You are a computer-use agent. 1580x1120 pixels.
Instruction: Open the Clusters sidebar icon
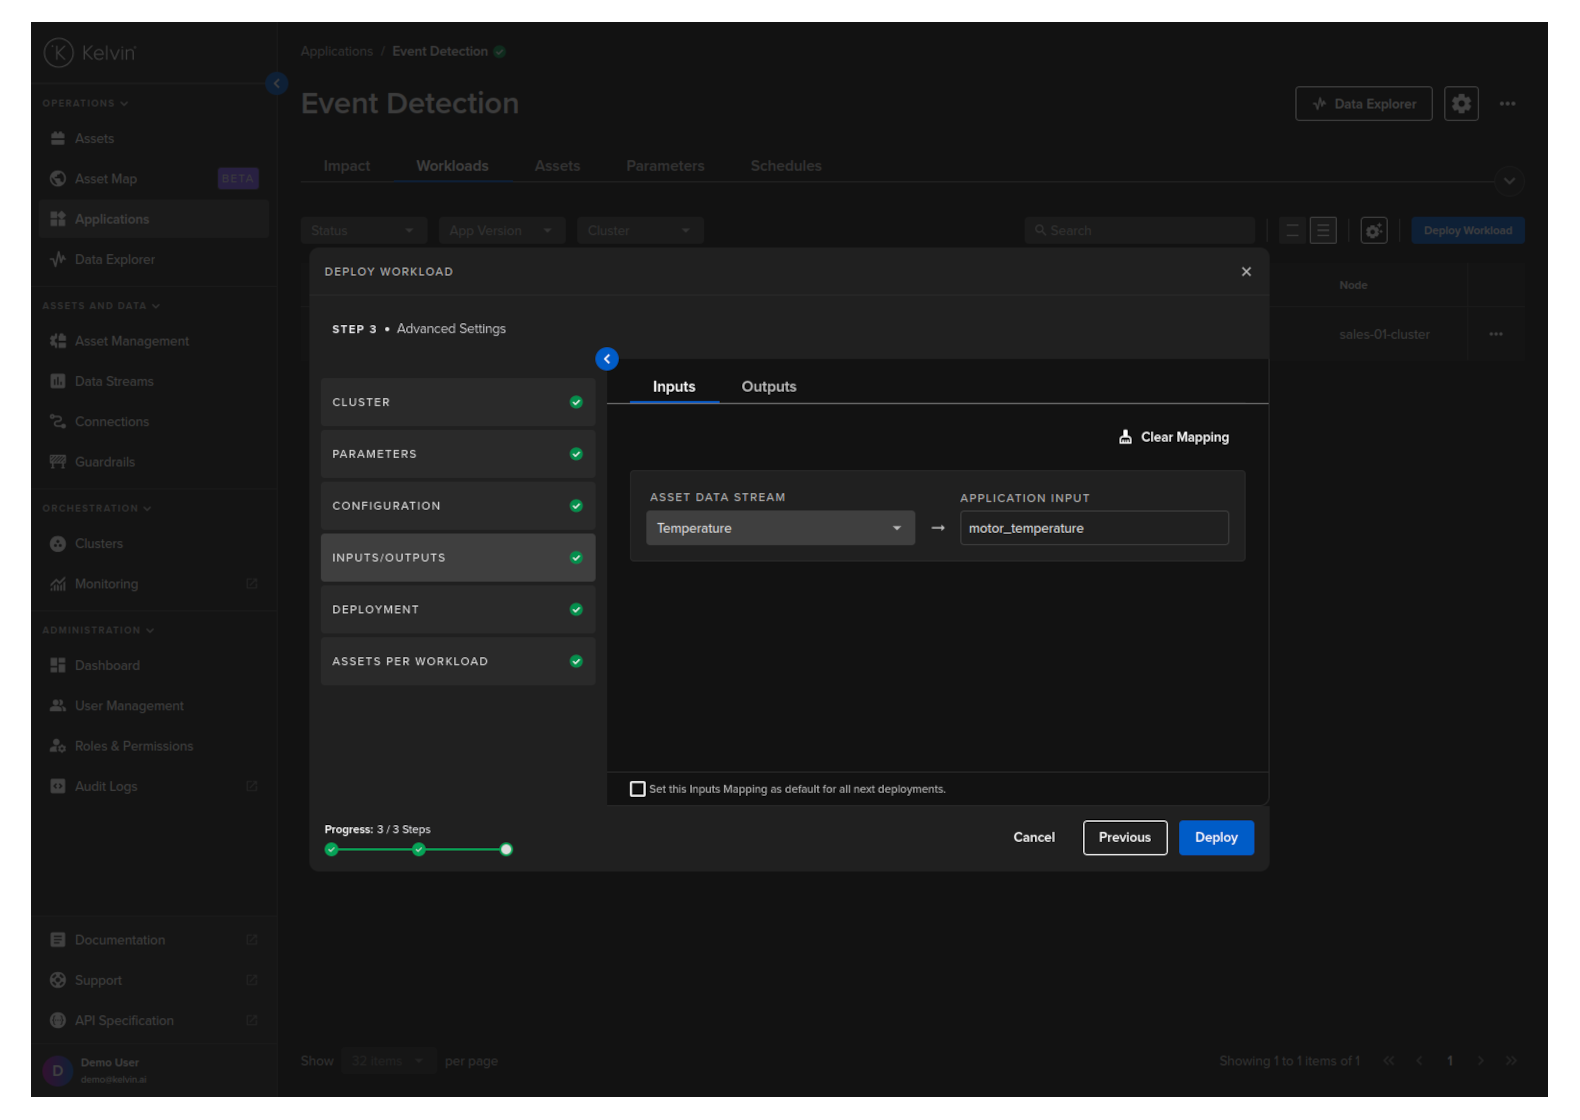pos(58,544)
